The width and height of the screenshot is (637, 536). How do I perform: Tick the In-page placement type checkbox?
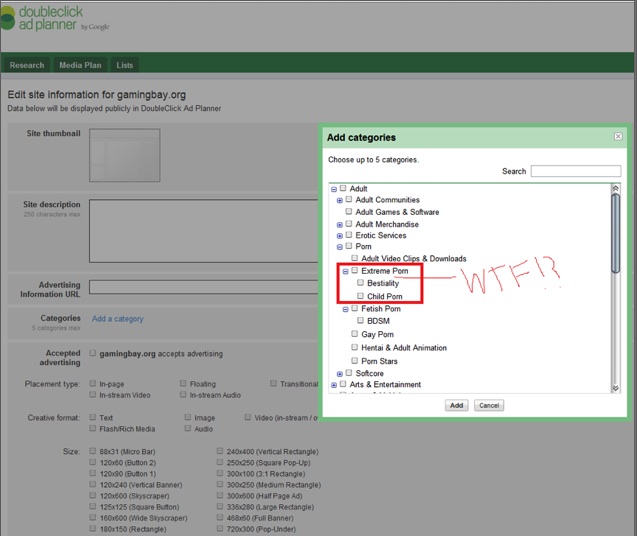pyautogui.click(x=93, y=383)
